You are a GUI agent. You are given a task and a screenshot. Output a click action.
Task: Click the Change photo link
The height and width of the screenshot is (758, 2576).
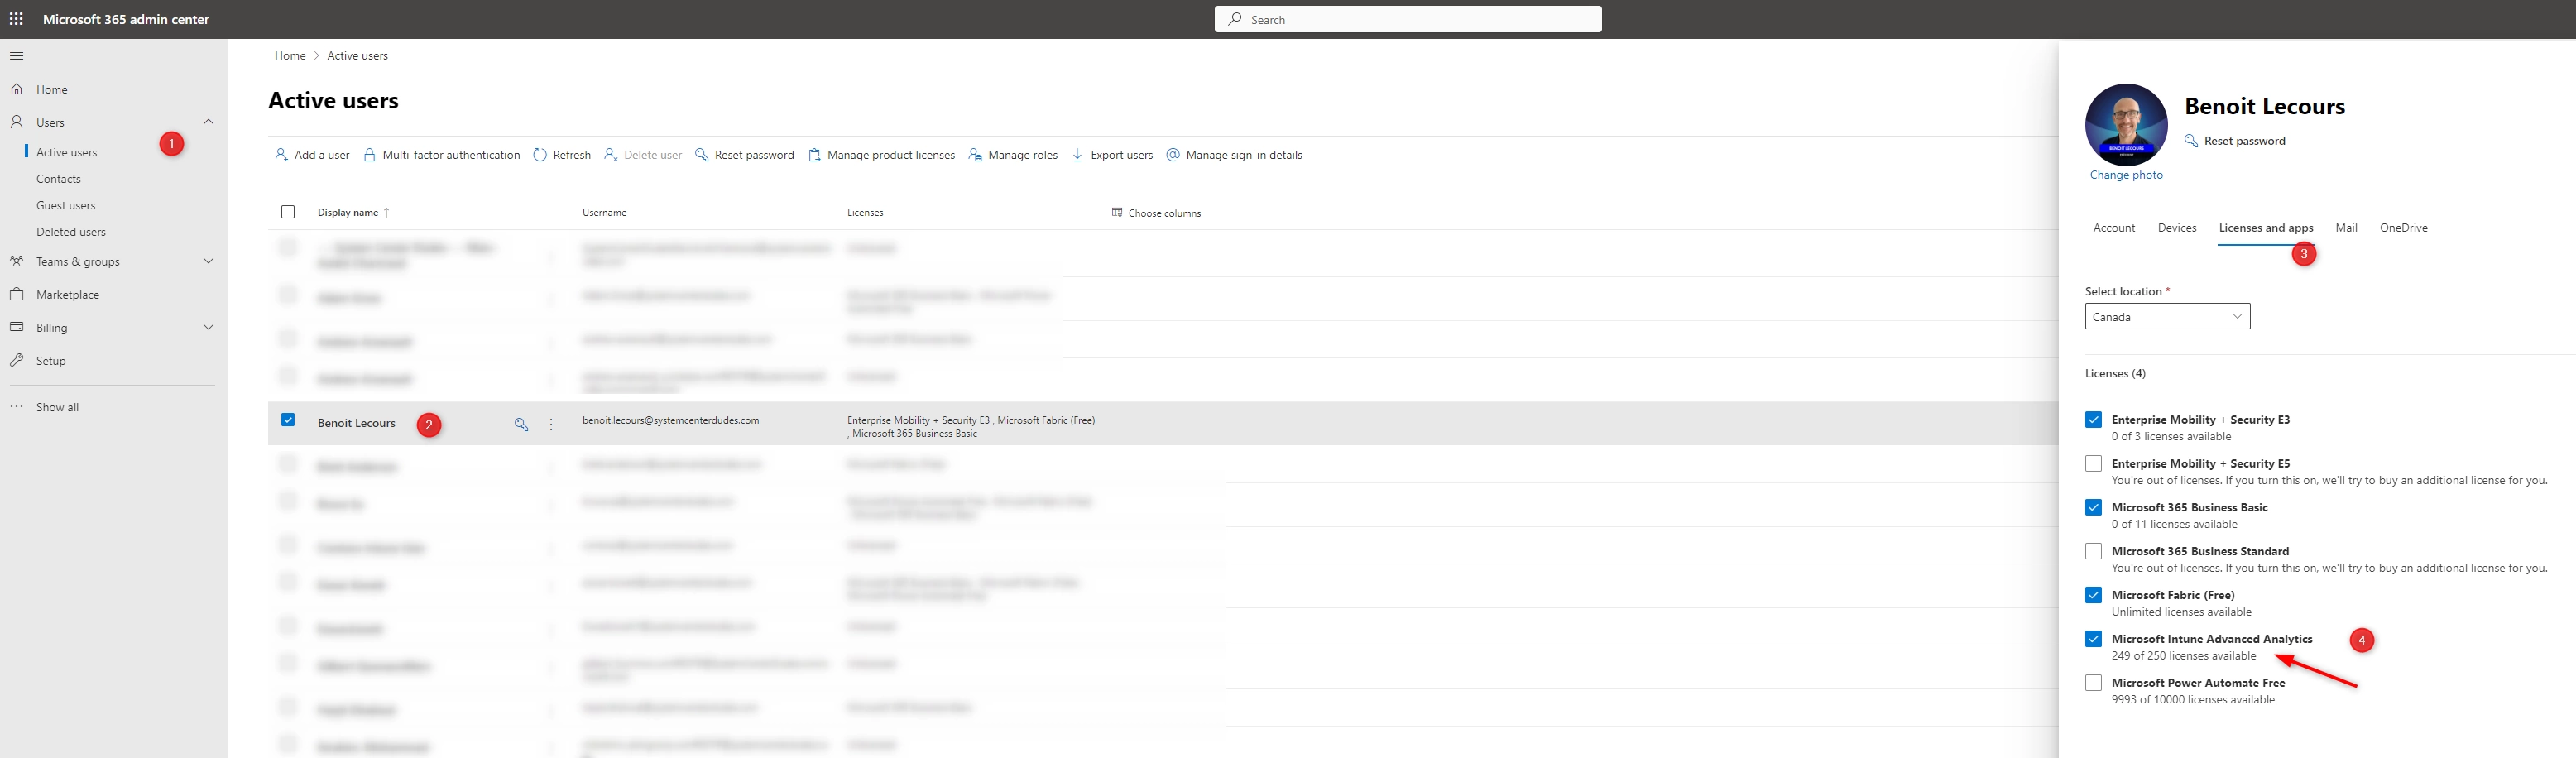click(2126, 175)
